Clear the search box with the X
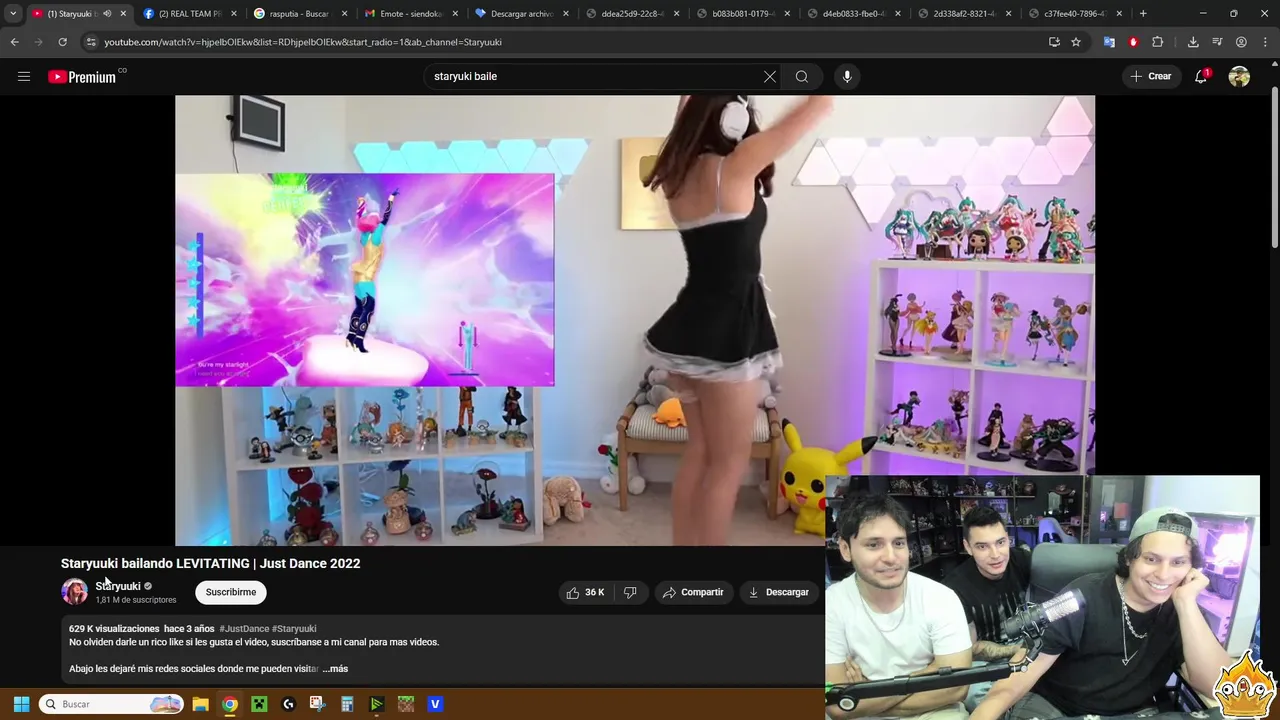 pyautogui.click(x=770, y=76)
